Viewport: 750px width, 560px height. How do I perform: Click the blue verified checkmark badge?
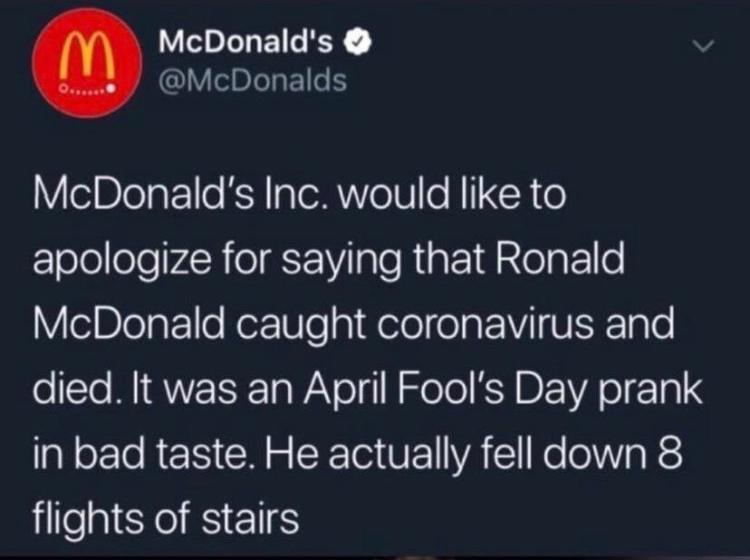pyautogui.click(x=363, y=44)
